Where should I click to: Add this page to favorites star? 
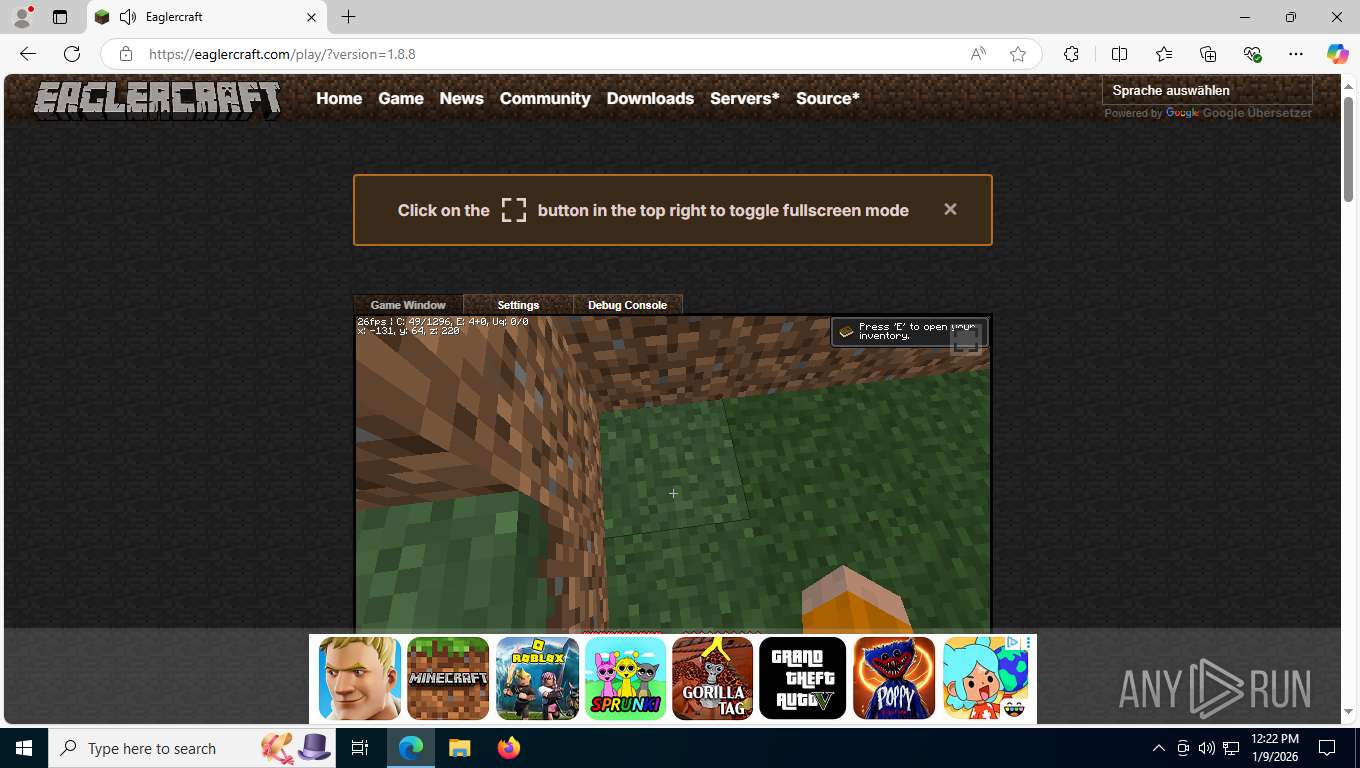1018,54
